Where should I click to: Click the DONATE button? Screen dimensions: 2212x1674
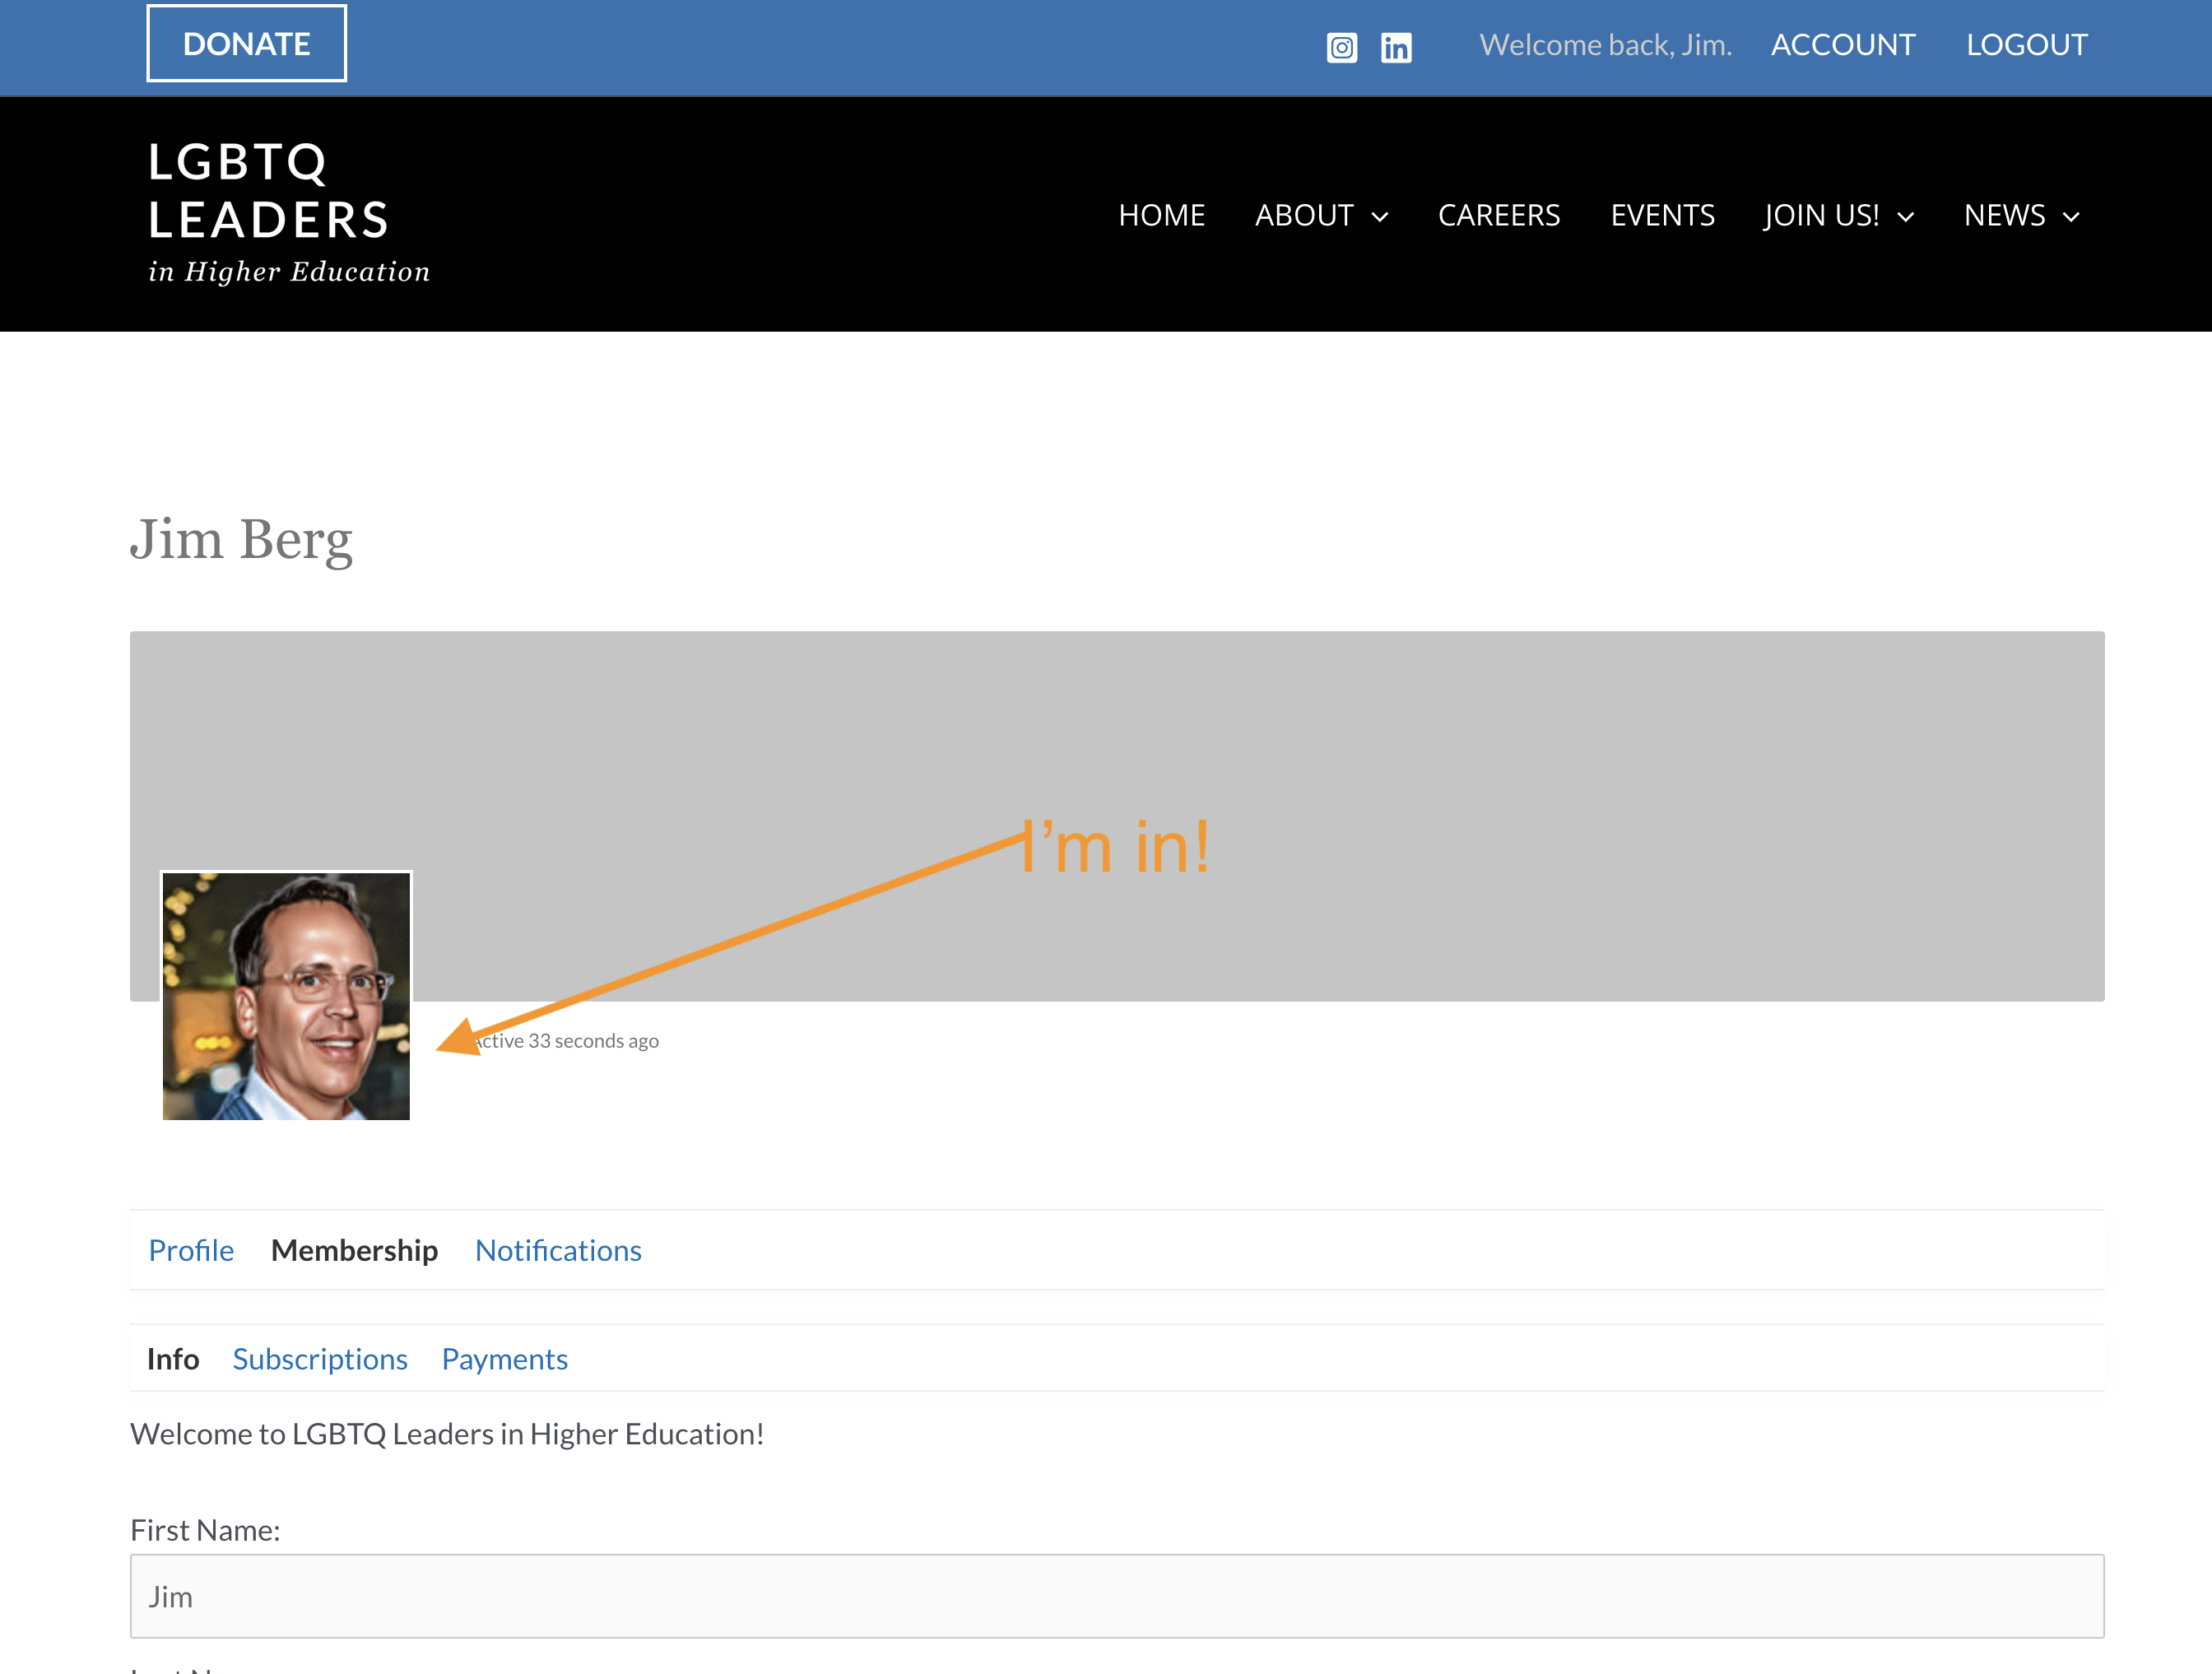[x=247, y=44]
